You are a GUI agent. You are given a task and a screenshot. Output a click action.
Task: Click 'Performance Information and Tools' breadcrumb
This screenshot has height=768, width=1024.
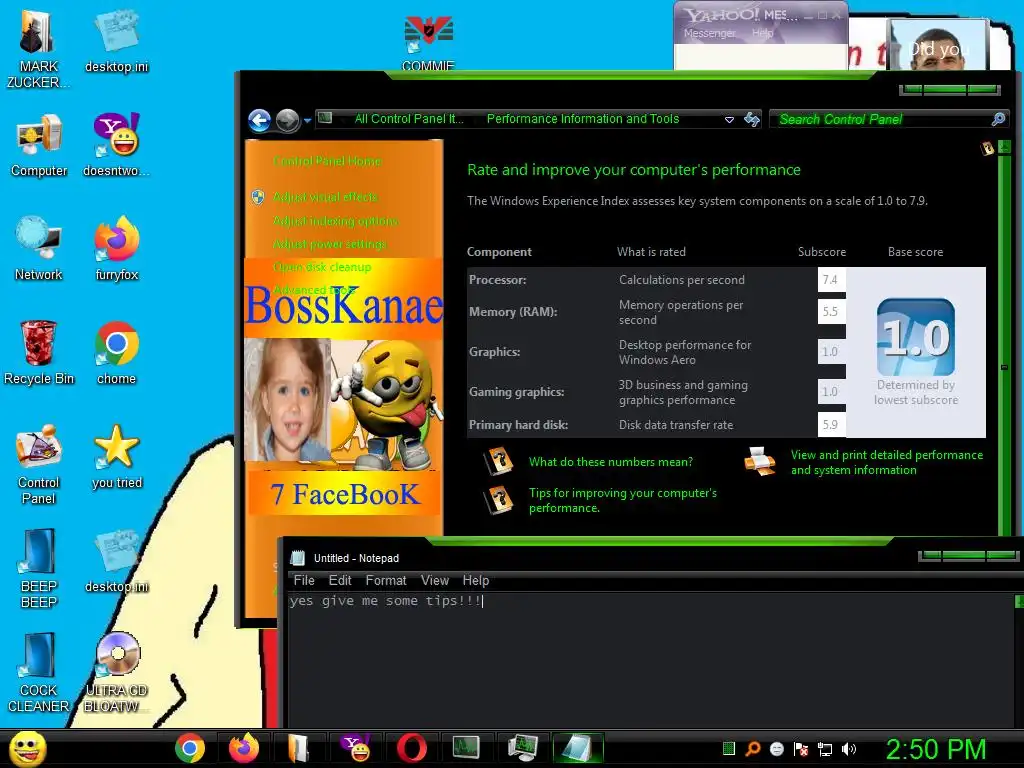(x=583, y=119)
